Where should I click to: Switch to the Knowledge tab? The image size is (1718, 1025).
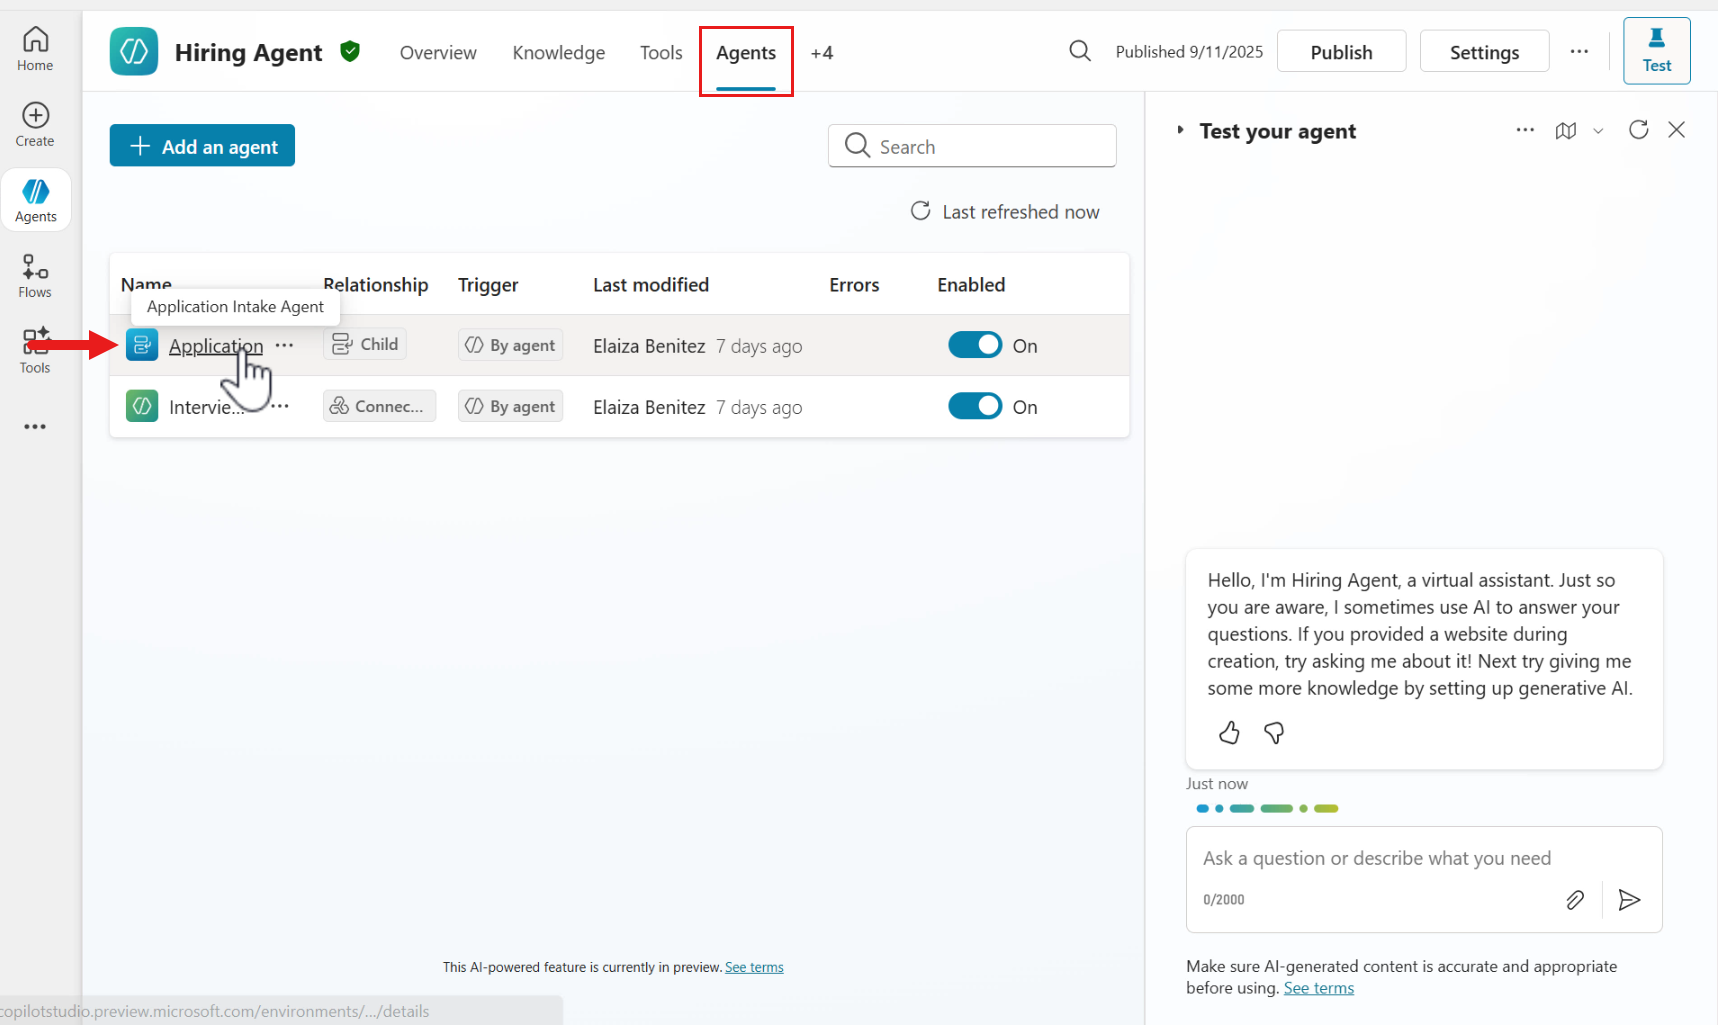tap(558, 53)
